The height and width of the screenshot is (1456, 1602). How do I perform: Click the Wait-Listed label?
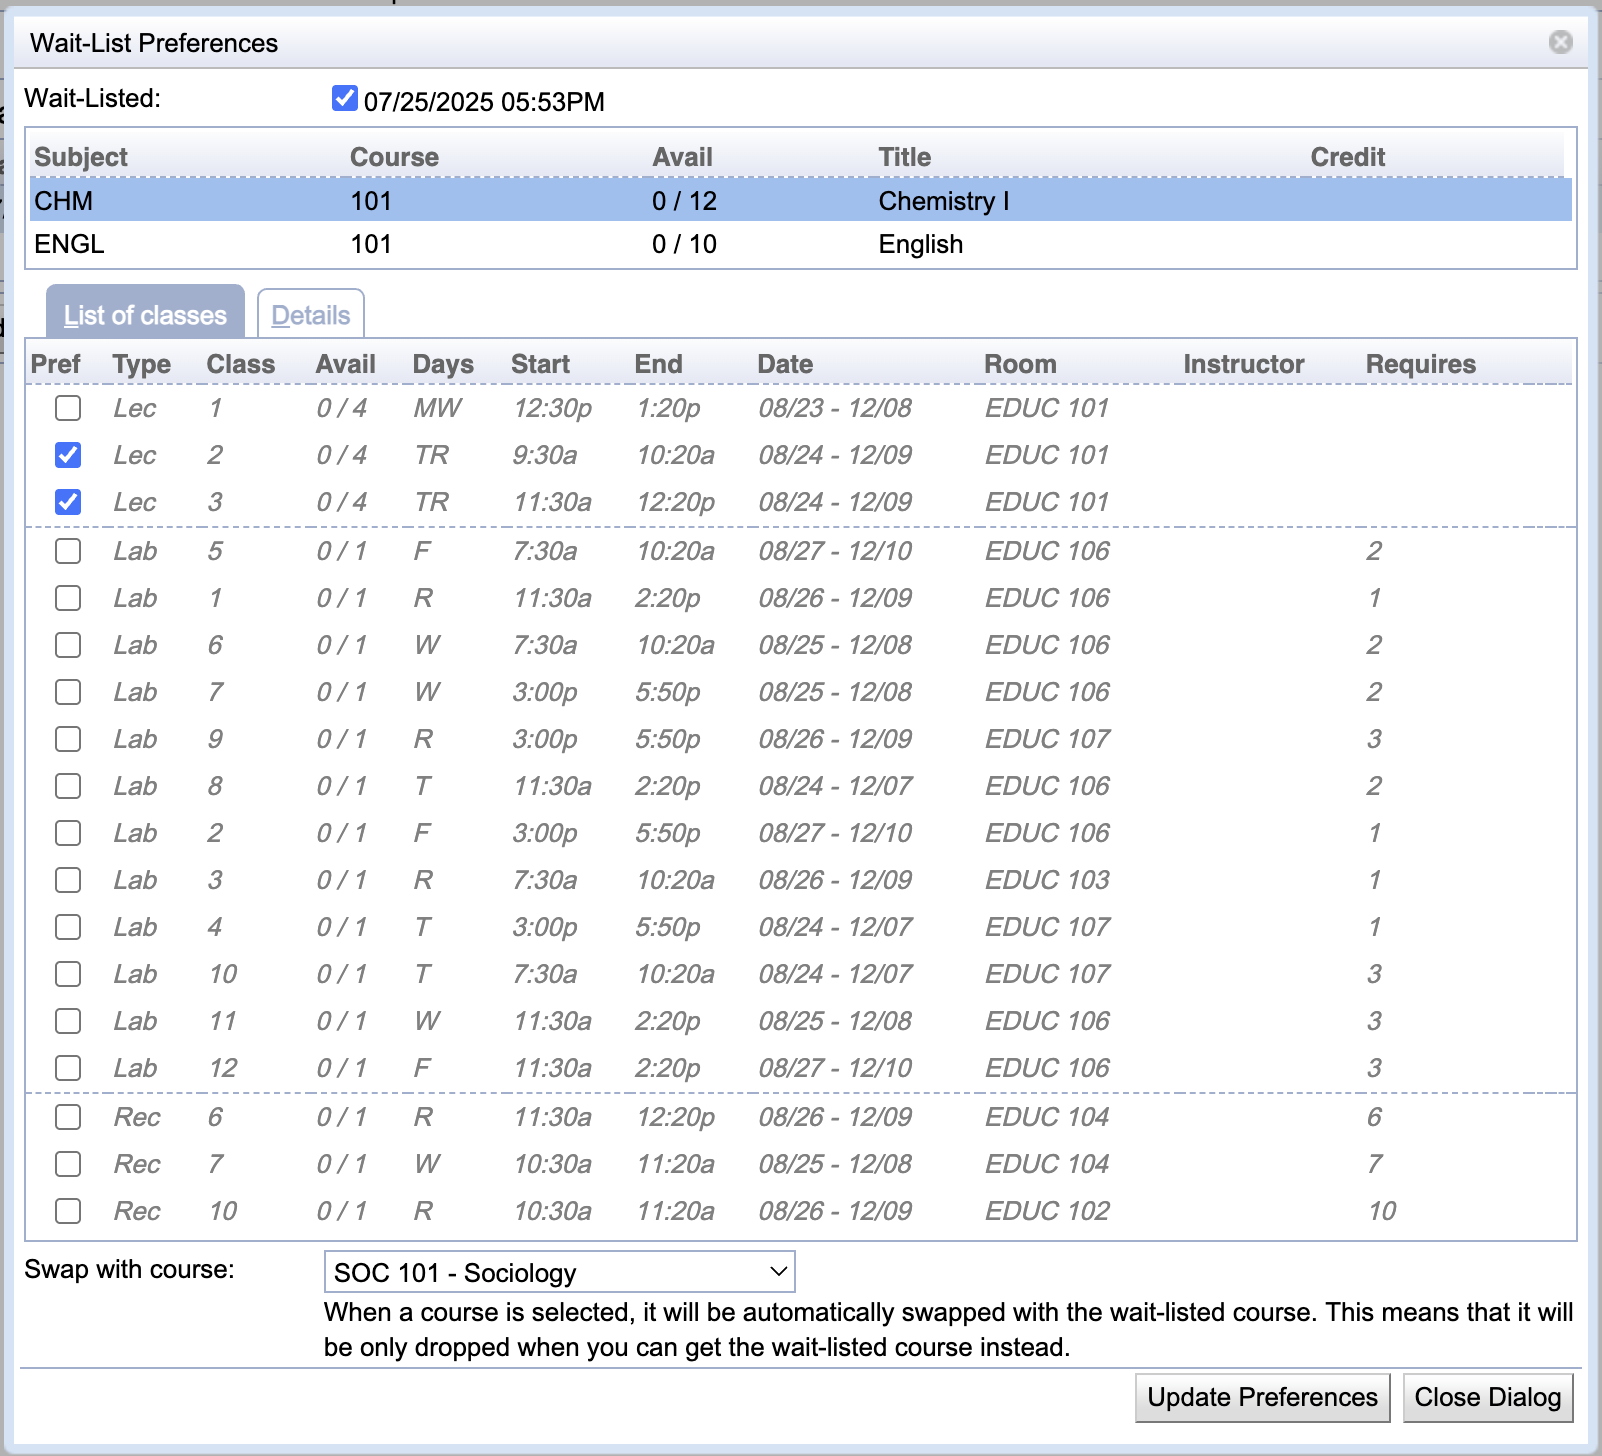(x=92, y=98)
